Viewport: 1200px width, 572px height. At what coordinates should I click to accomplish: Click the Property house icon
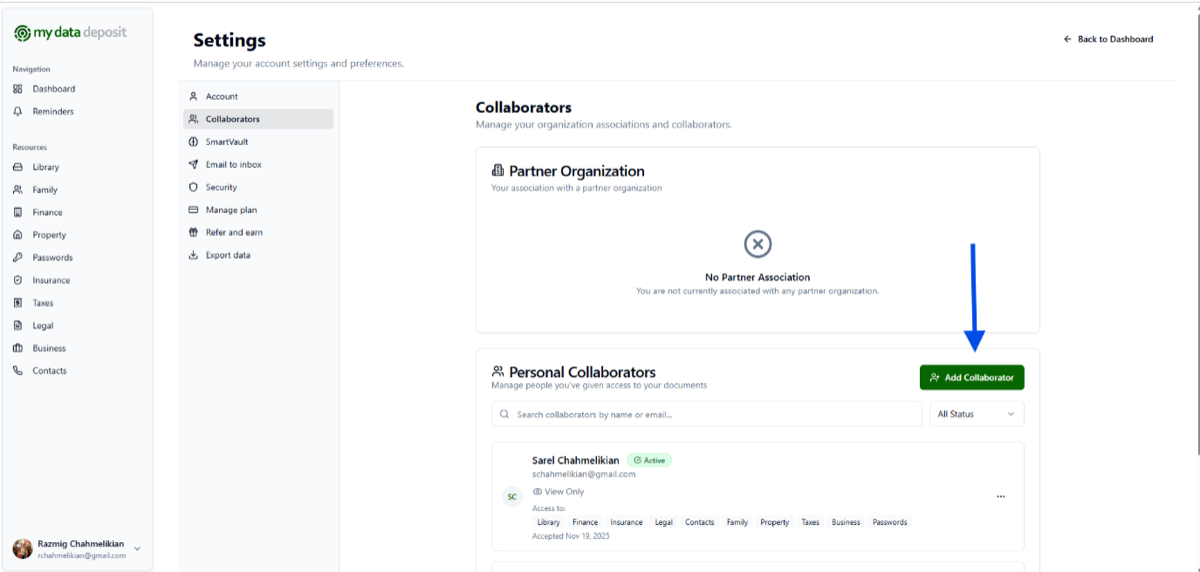[x=18, y=235]
